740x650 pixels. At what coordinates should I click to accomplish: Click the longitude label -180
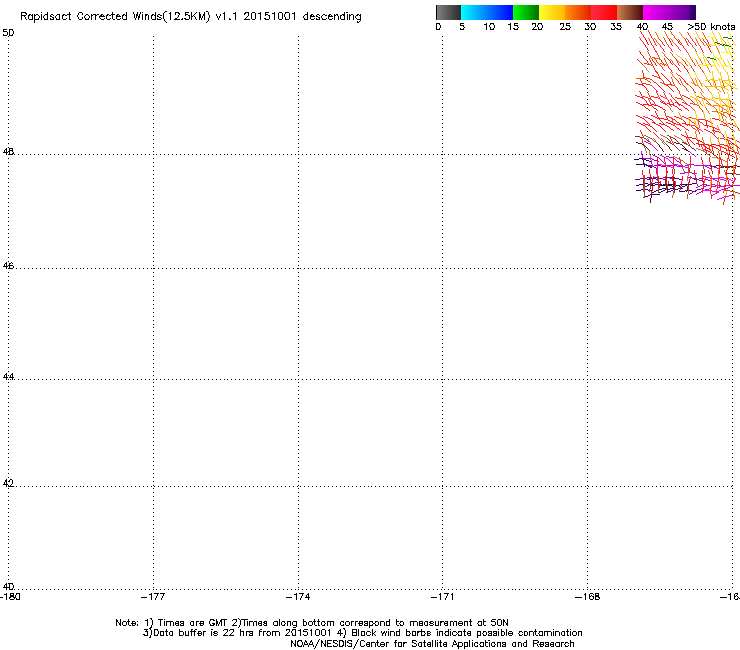[x=9, y=597]
